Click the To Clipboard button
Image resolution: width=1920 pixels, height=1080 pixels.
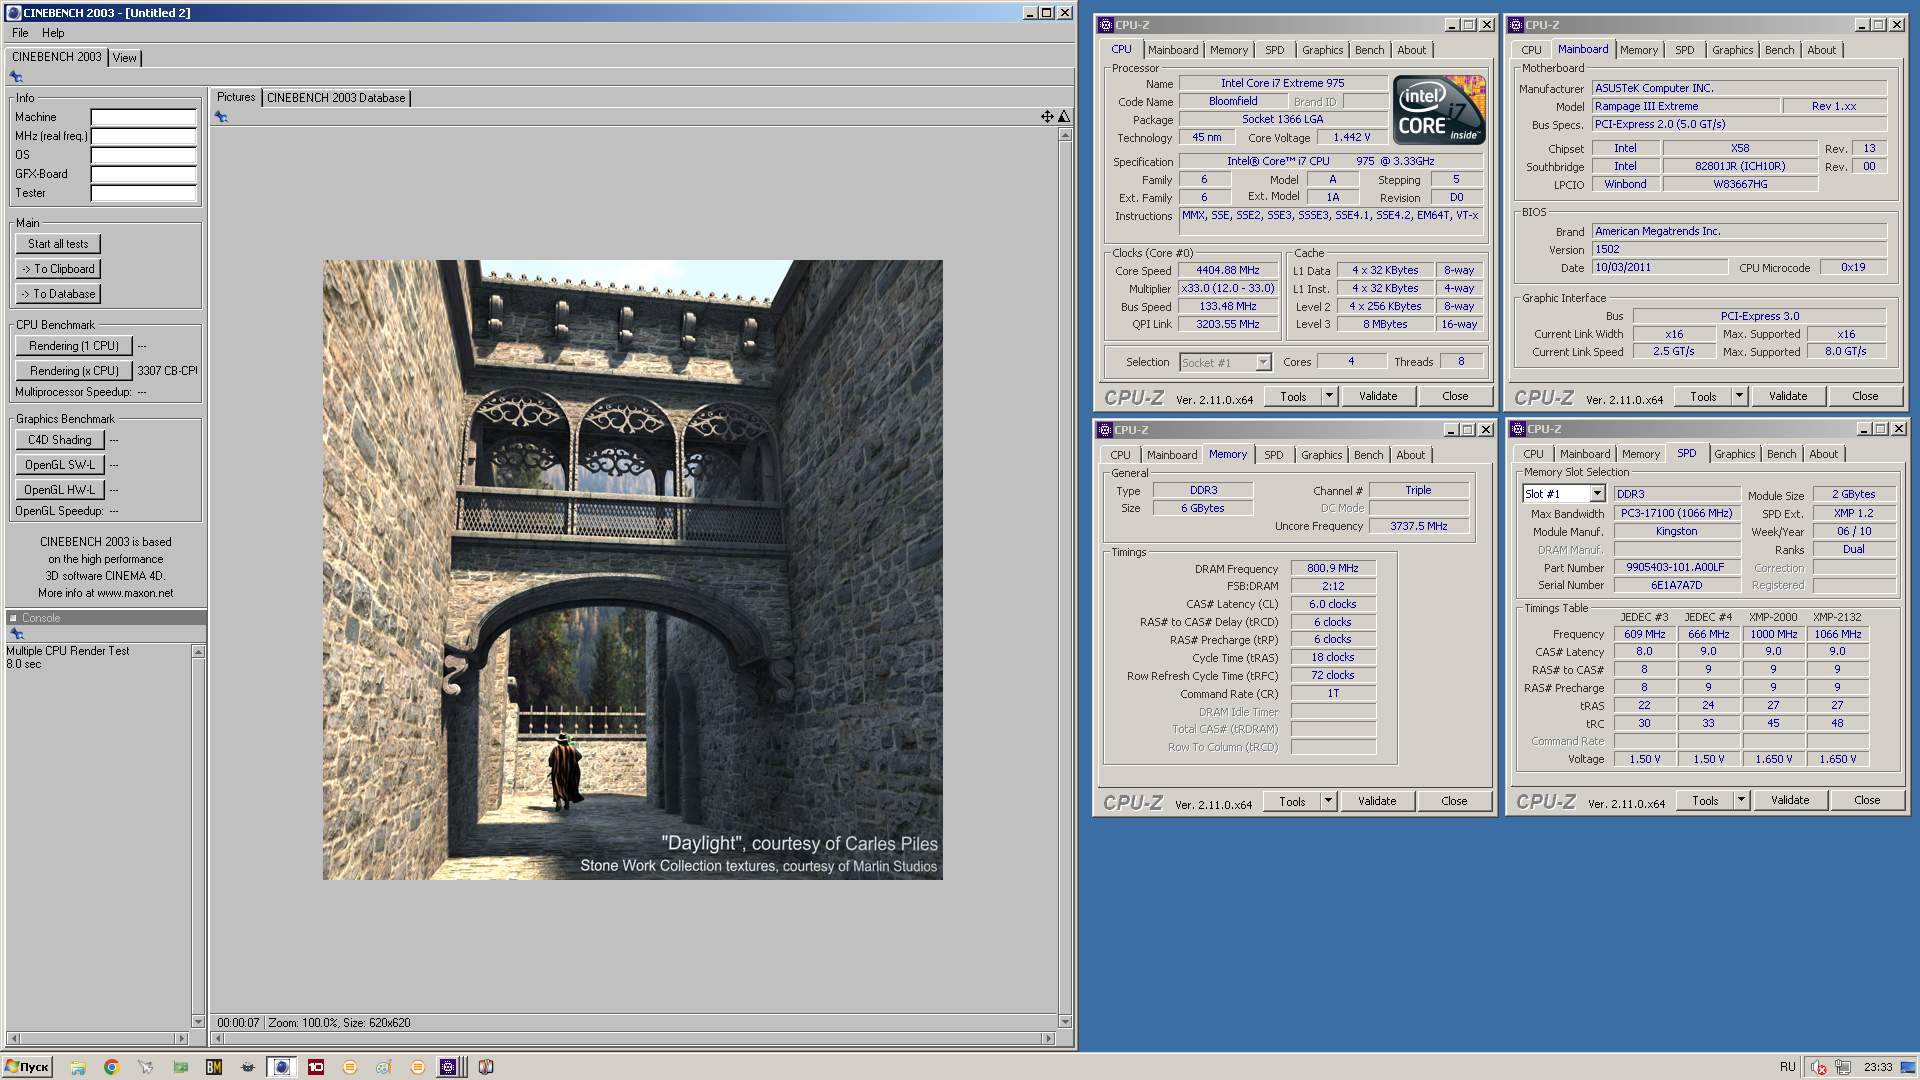click(58, 269)
